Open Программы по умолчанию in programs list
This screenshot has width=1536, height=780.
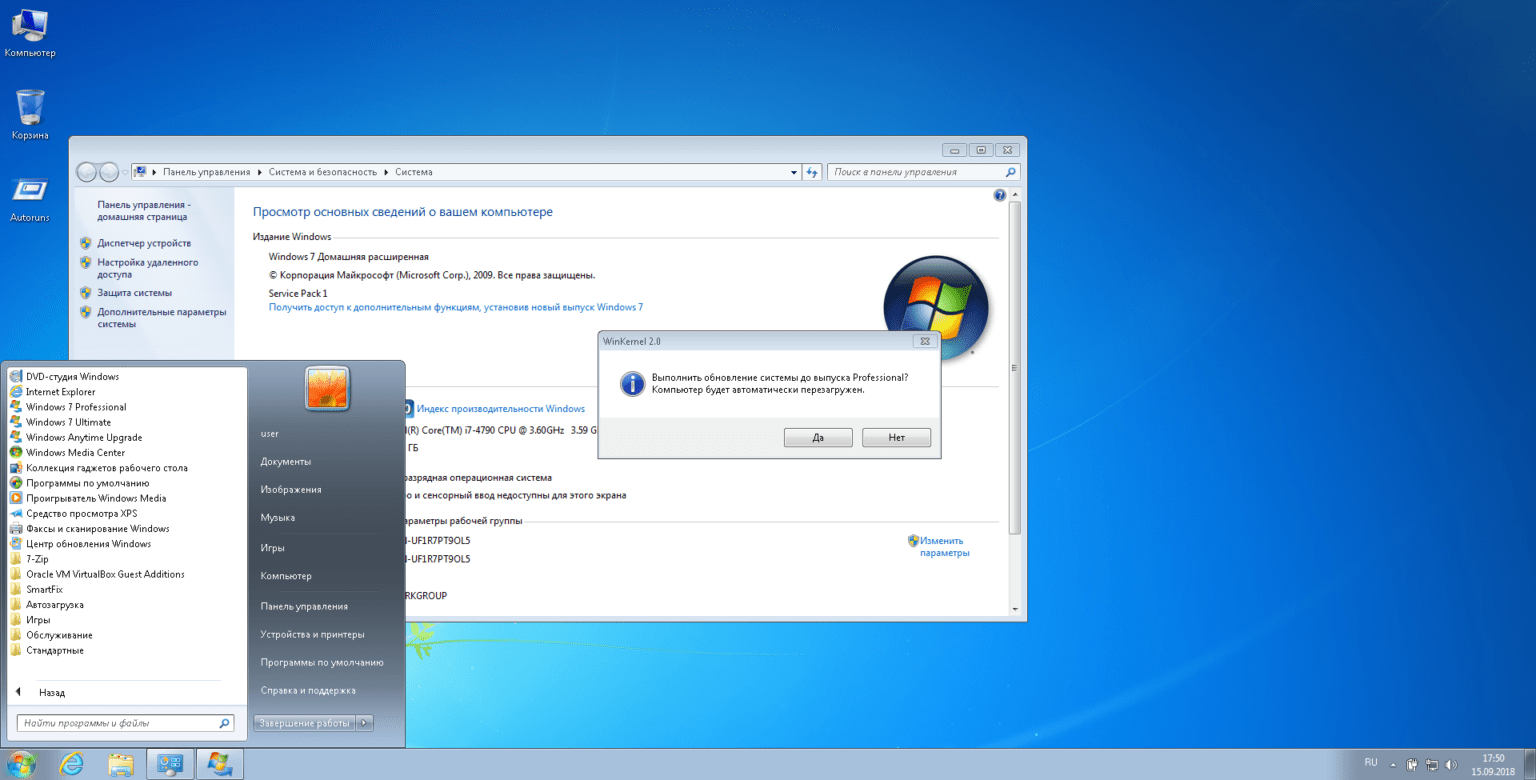click(87, 483)
